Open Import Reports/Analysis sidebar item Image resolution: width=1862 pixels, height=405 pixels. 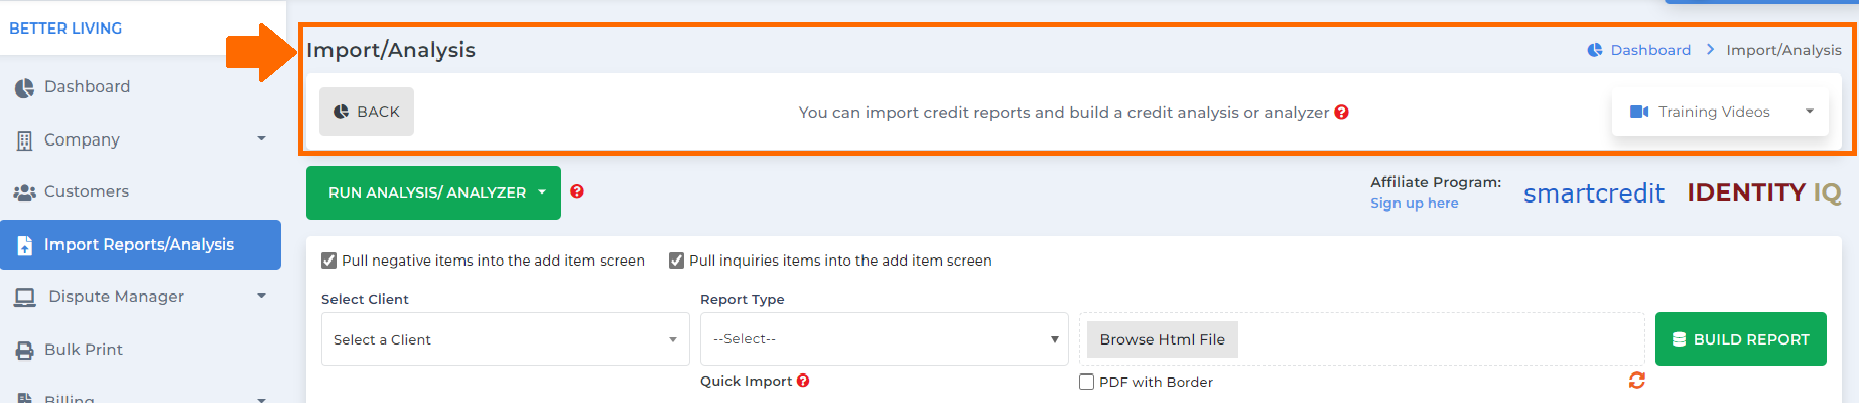click(140, 245)
